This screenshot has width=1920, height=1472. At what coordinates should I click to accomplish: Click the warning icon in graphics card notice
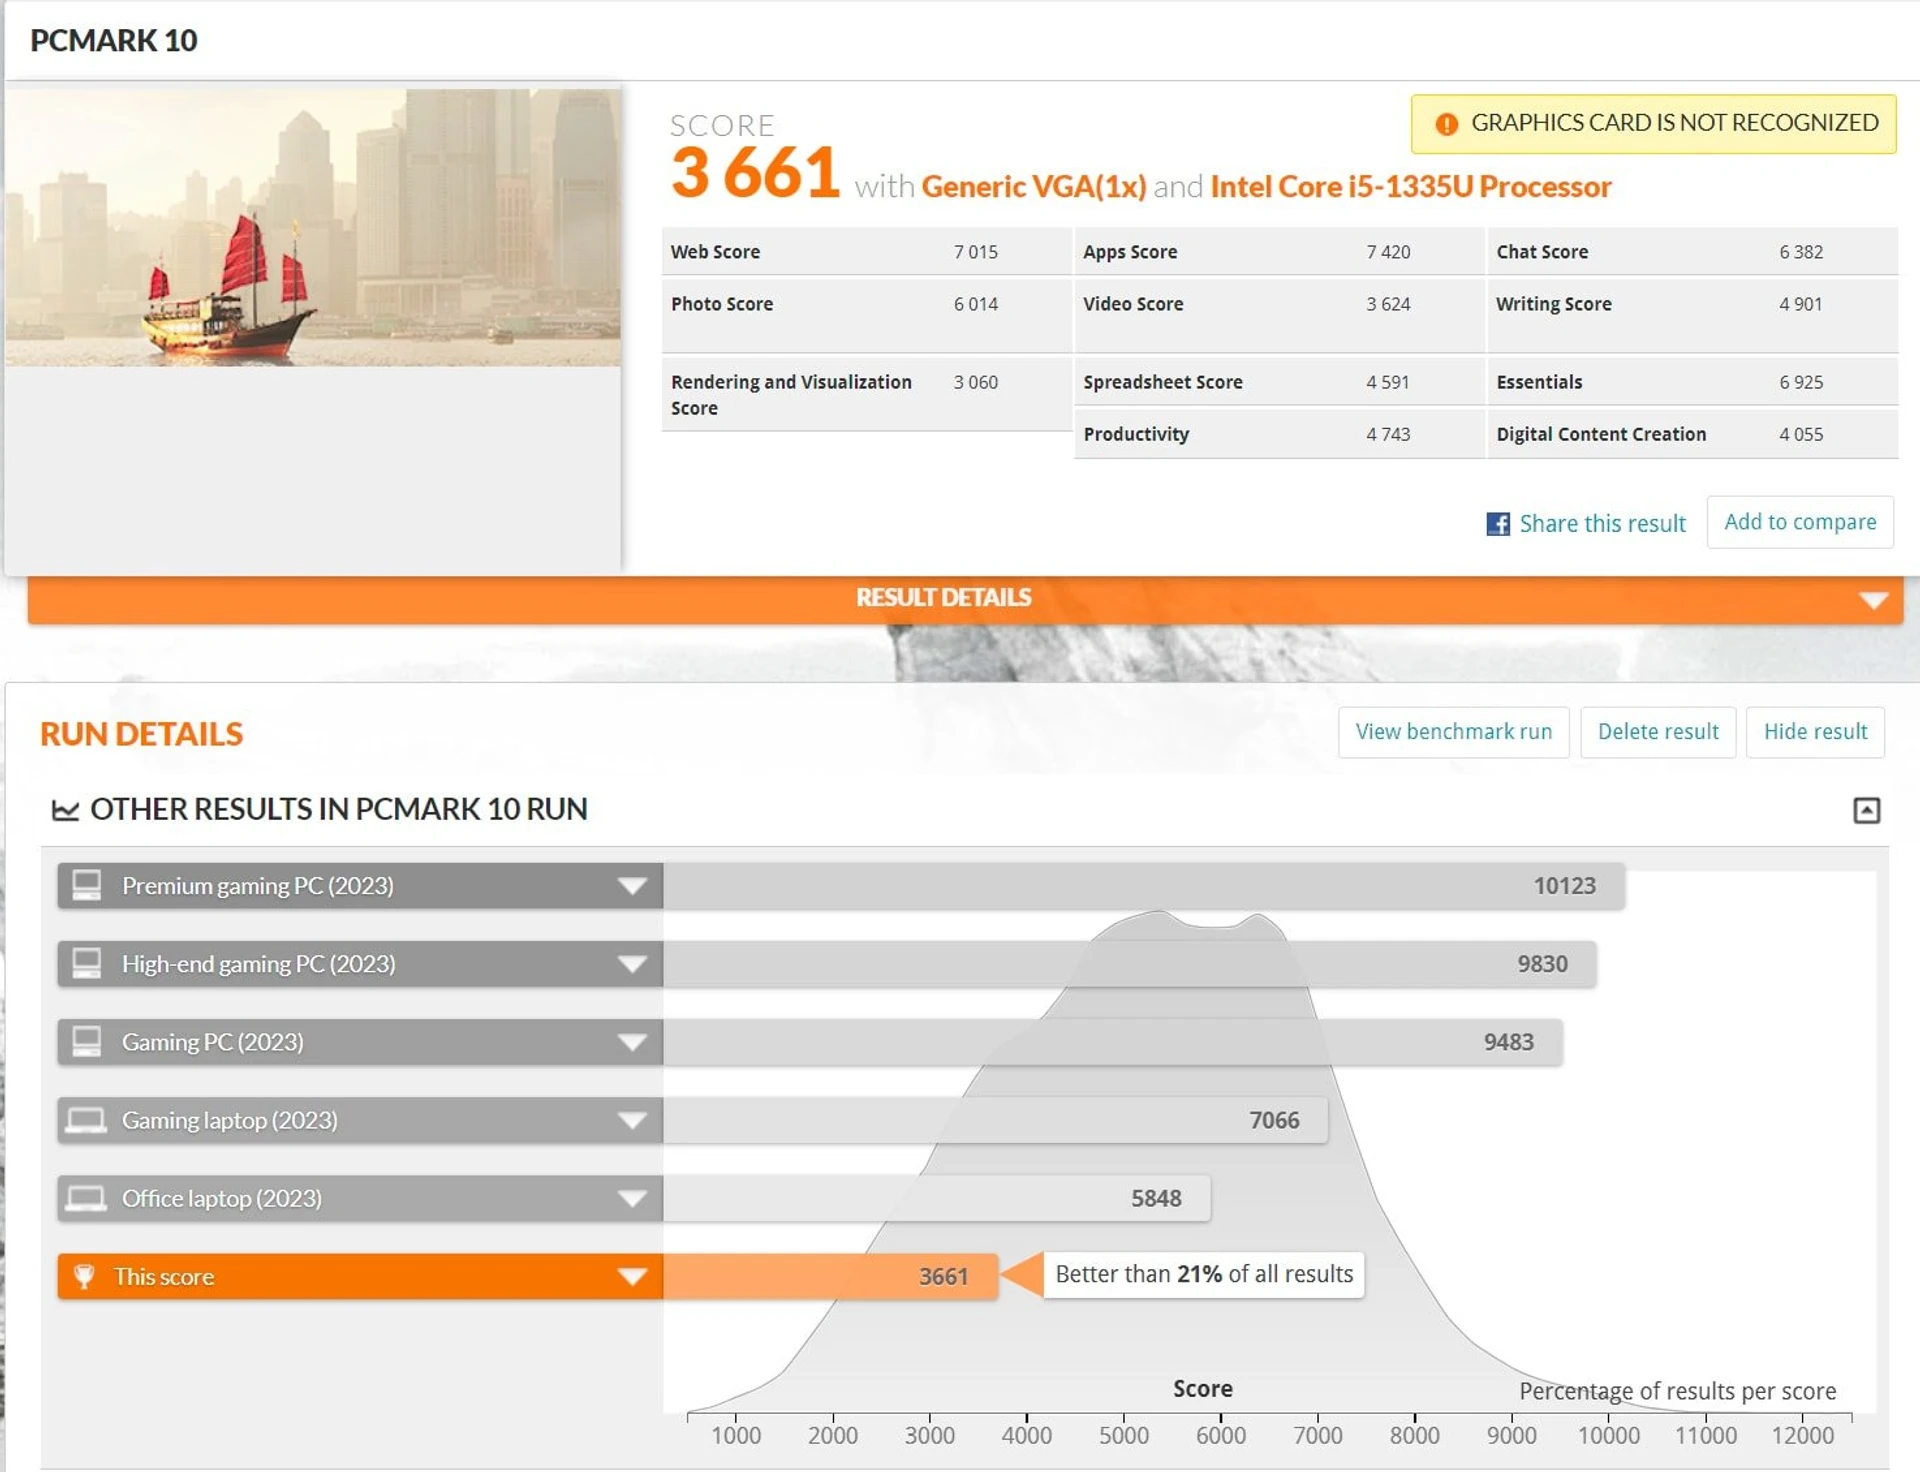pyautogui.click(x=1446, y=124)
